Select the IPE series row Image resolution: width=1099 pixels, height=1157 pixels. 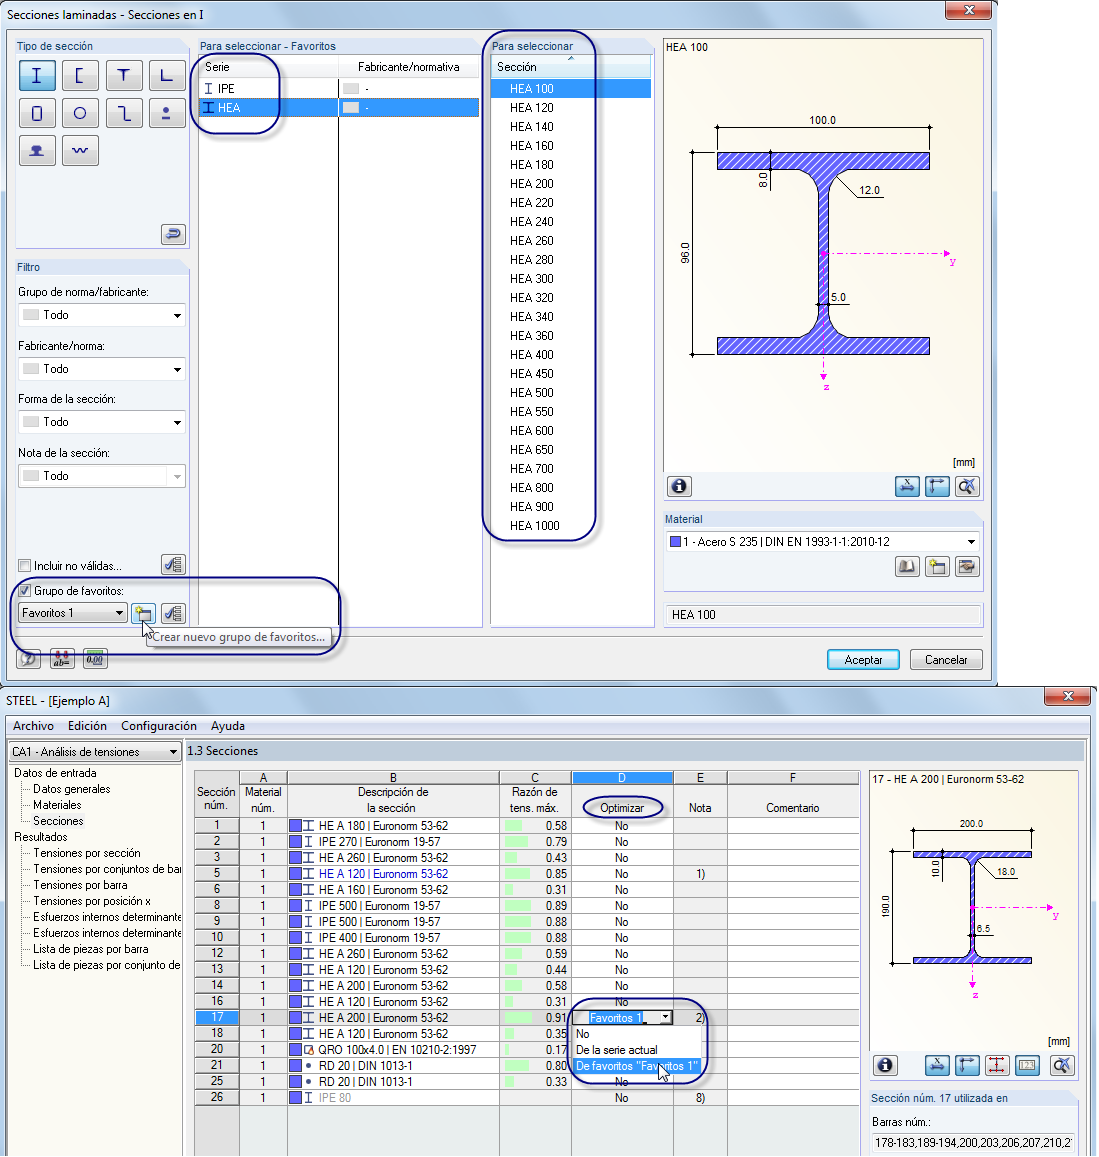pyautogui.click(x=339, y=89)
